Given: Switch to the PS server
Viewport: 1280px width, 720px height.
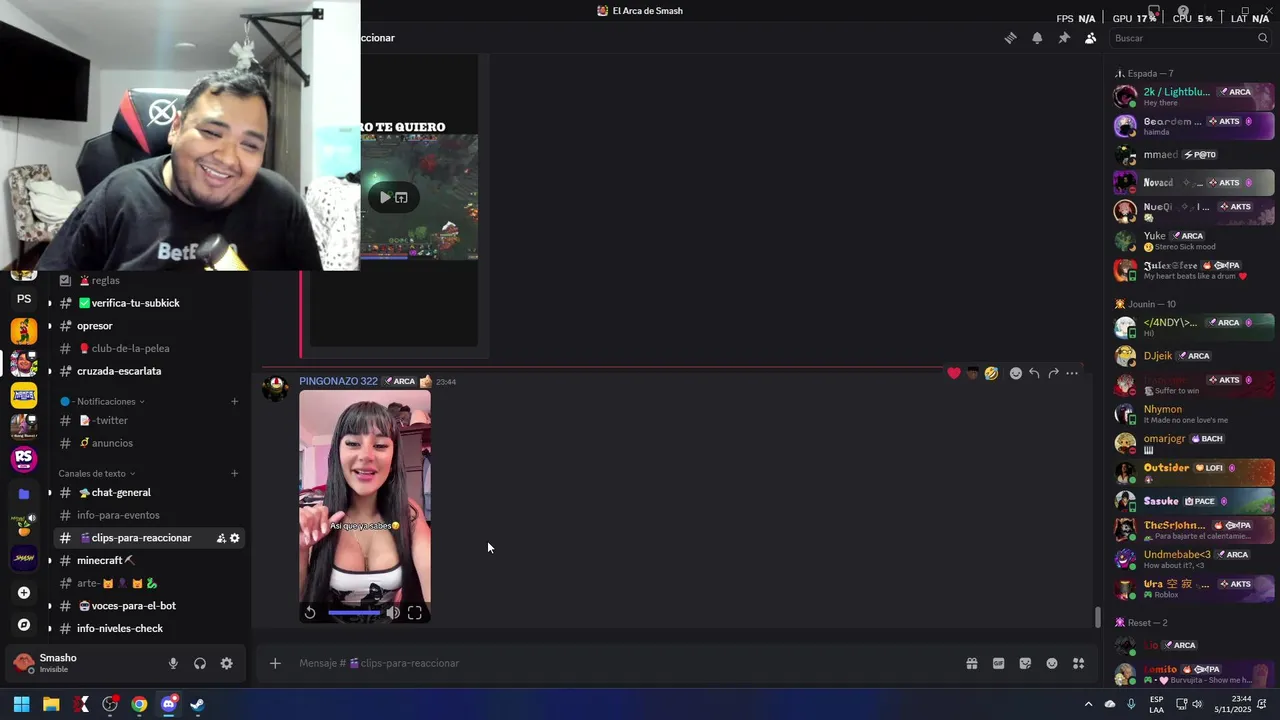Looking at the screenshot, I should [24, 299].
